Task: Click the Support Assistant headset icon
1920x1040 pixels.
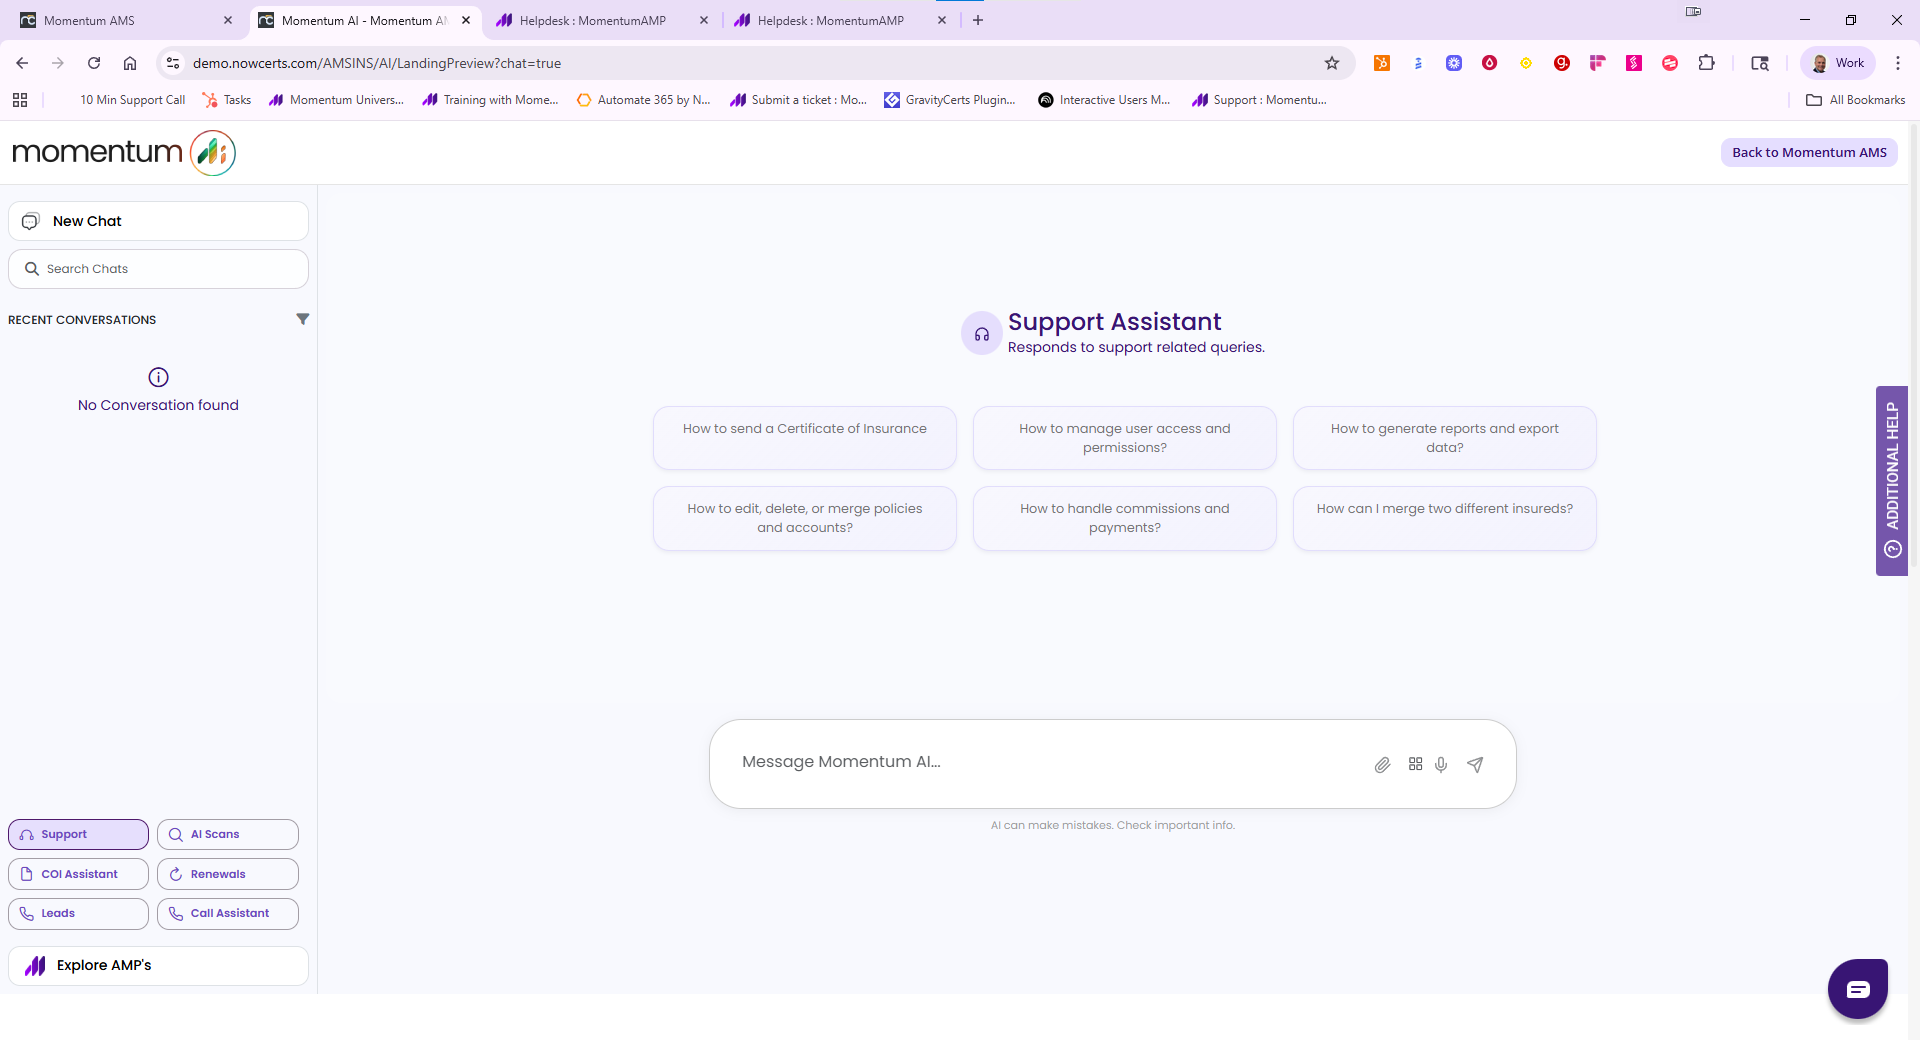Action: (x=982, y=334)
